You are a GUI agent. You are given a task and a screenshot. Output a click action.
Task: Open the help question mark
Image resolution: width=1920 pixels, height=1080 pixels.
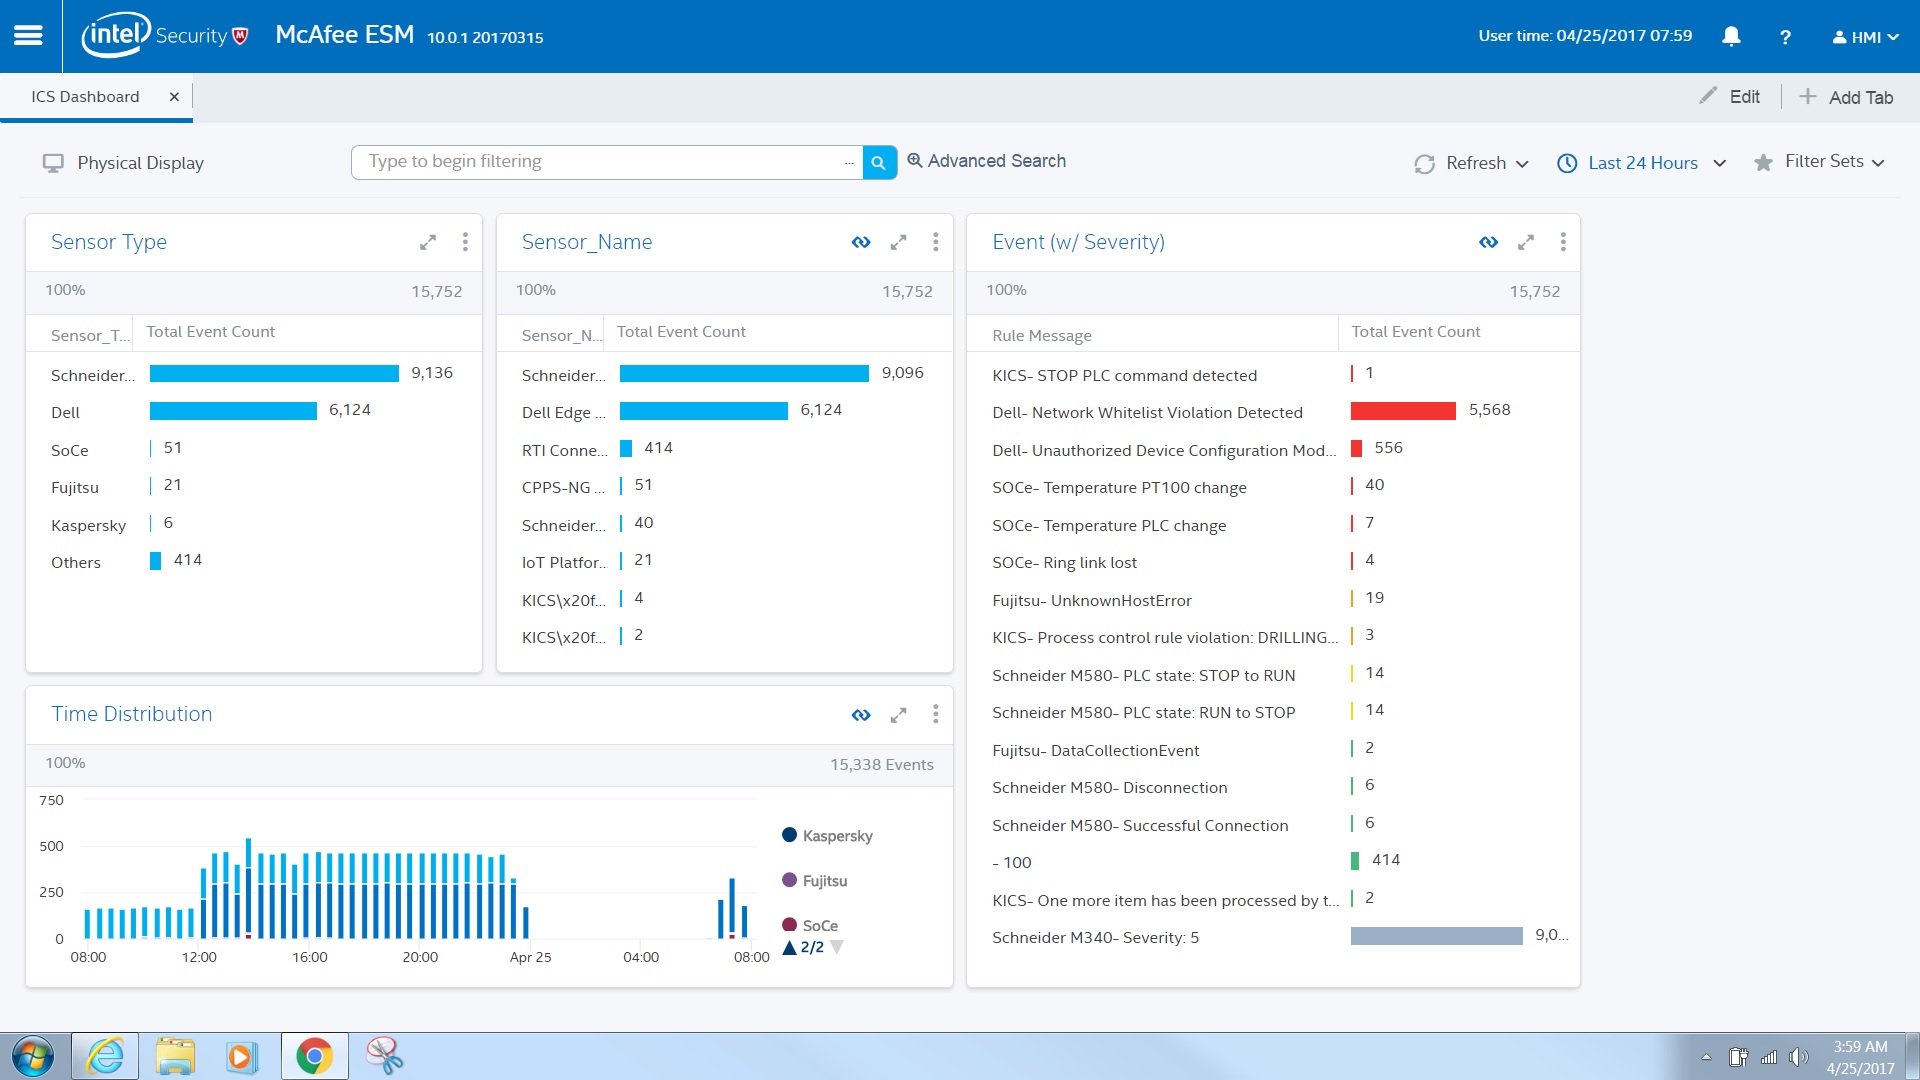point(1785,37)
